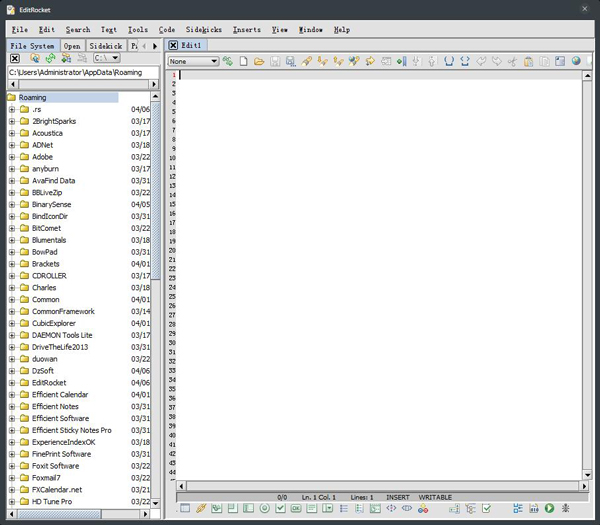
Task: Click the Open file folder icon in the toolbar
Action: [x=259, y=61]
